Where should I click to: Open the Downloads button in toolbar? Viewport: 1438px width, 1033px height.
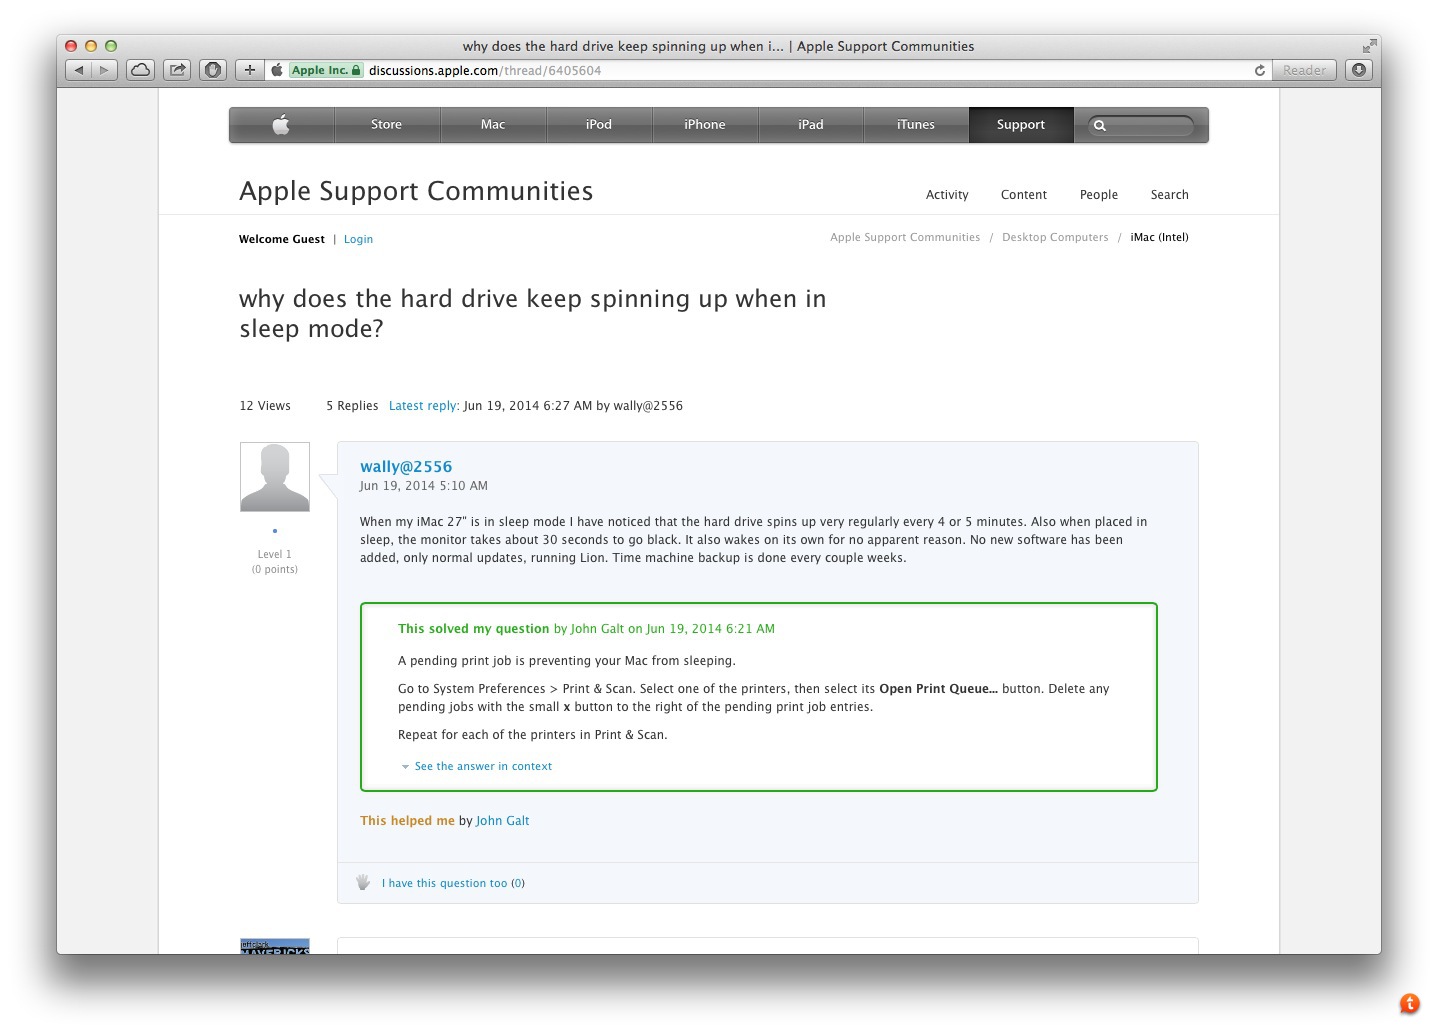tap(1359, 70)
